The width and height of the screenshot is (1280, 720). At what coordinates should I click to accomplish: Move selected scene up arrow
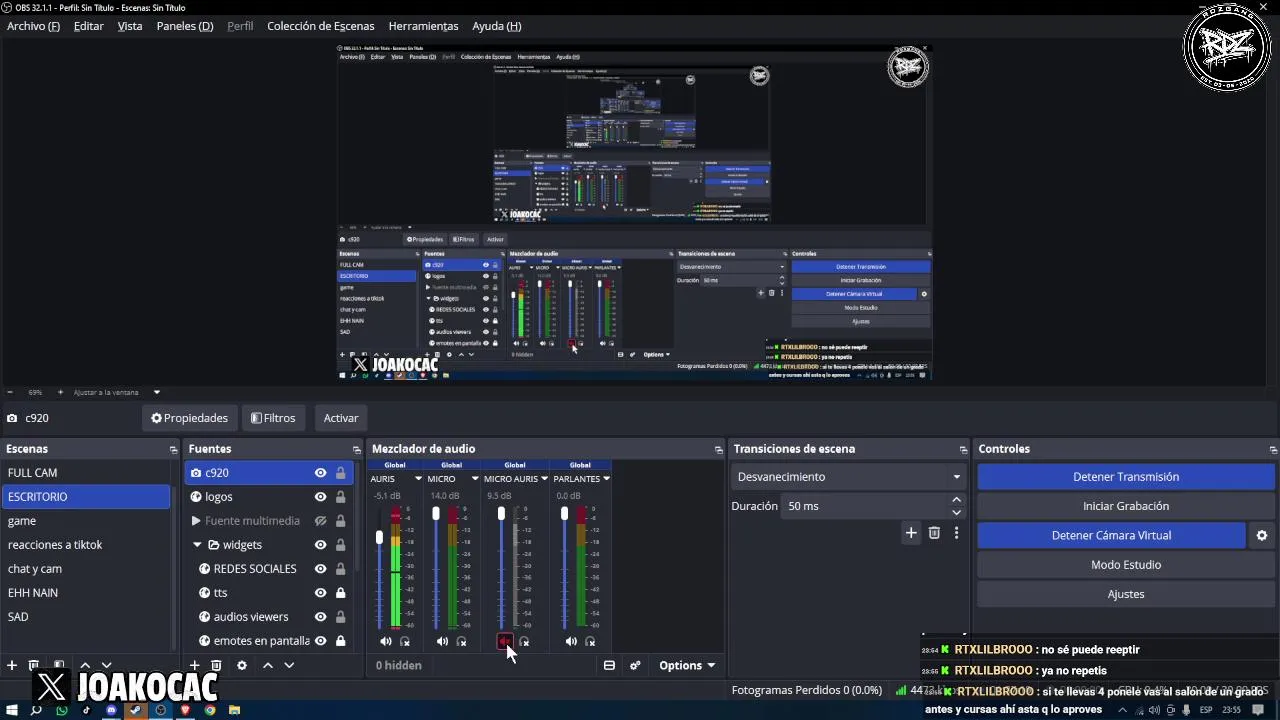point(85,665)
